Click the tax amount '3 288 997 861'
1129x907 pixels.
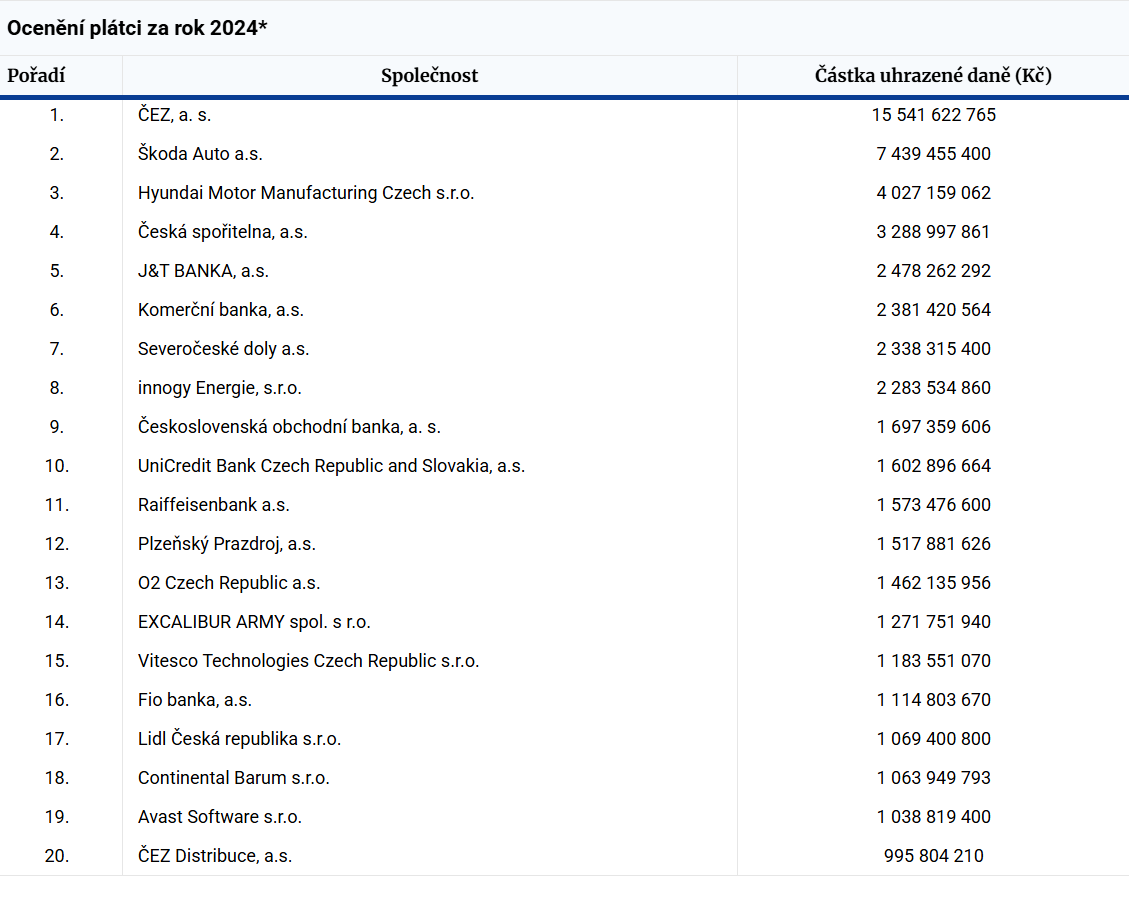pyautogui.click(x=934, y=232)
